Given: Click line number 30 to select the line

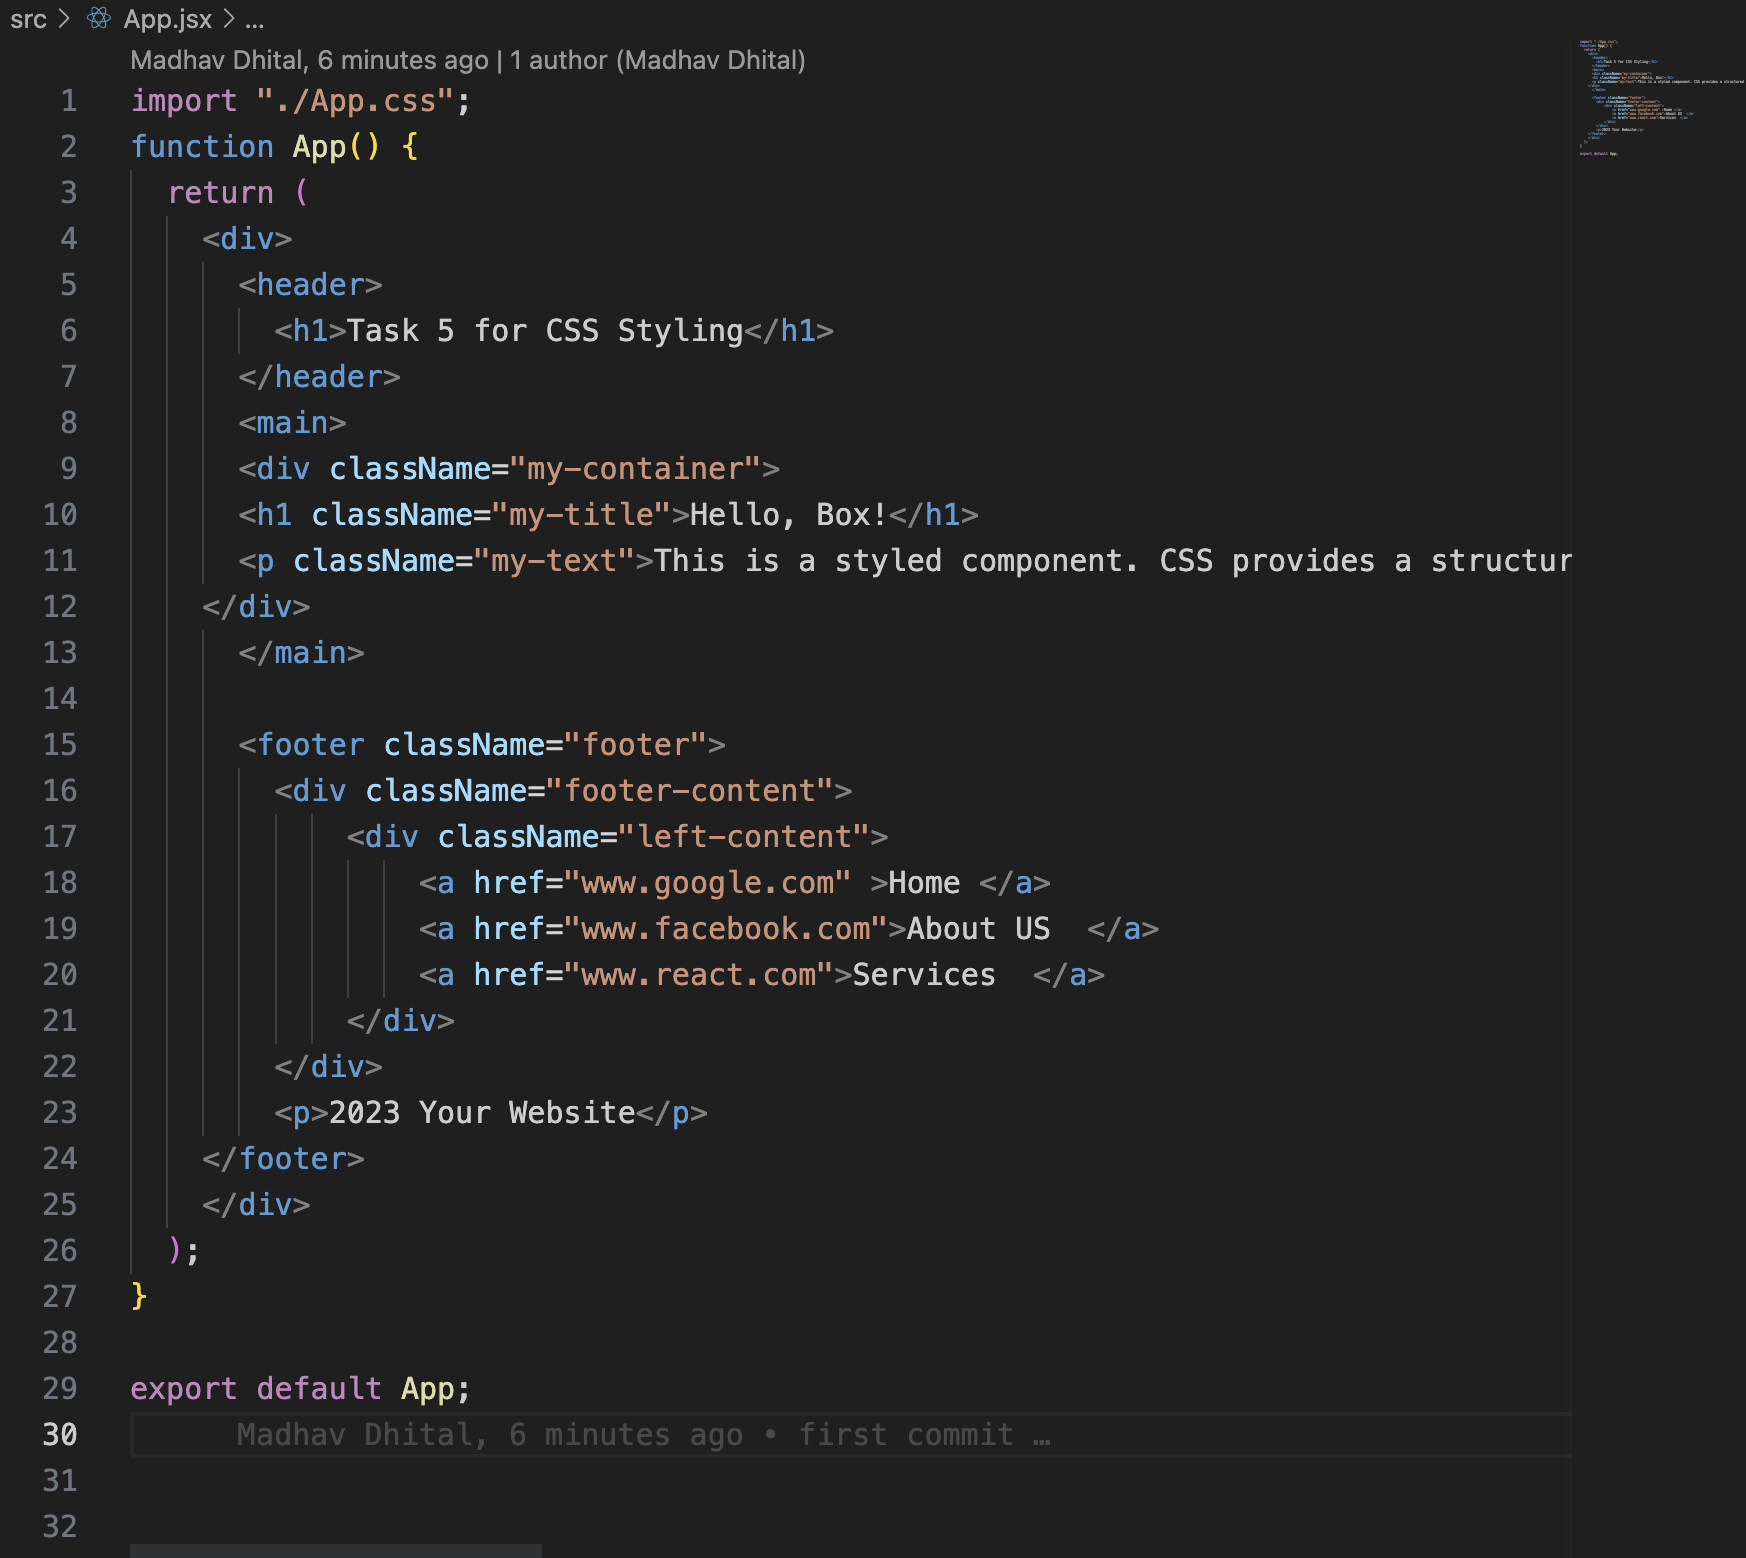Looking at the screenshot, I should click(60, 1434).
